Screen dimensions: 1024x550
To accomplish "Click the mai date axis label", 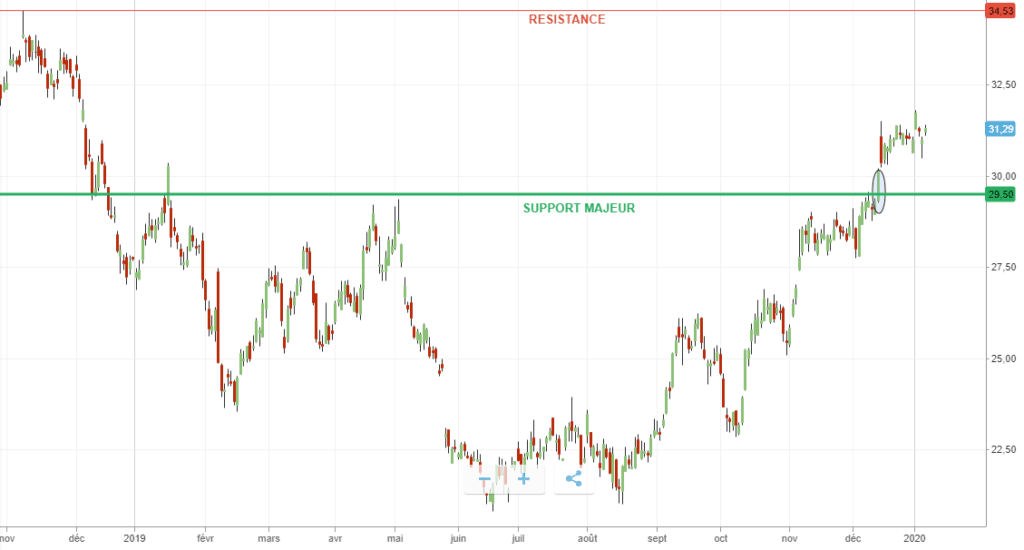I will [395, 539].
